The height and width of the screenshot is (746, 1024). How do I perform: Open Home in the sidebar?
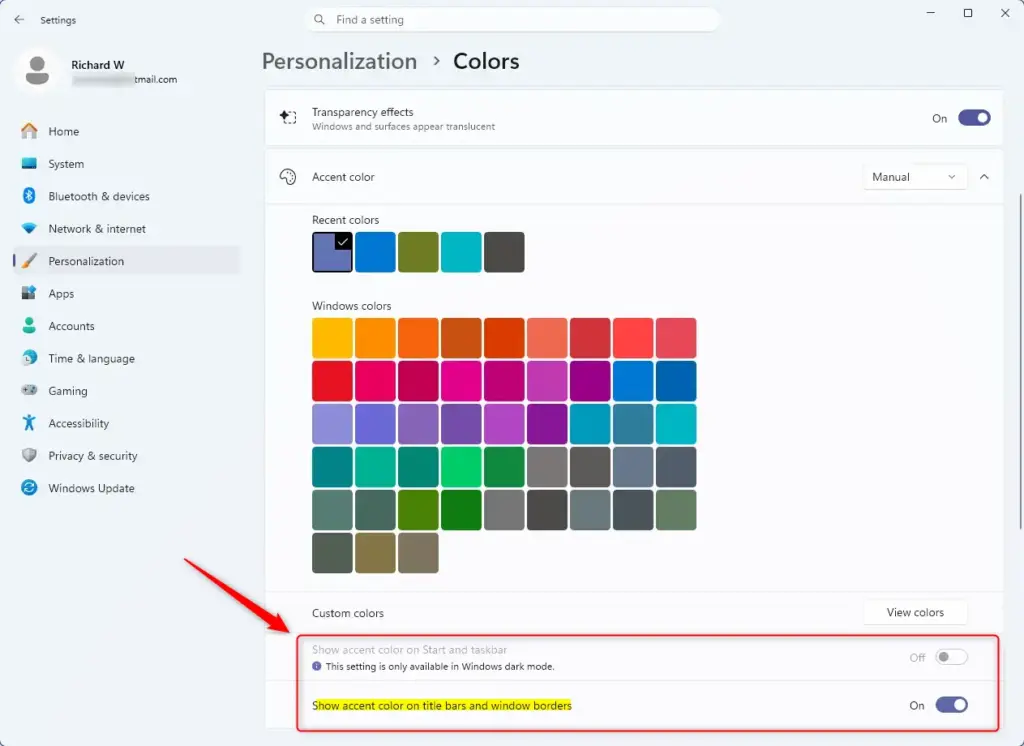click(127, 131)
